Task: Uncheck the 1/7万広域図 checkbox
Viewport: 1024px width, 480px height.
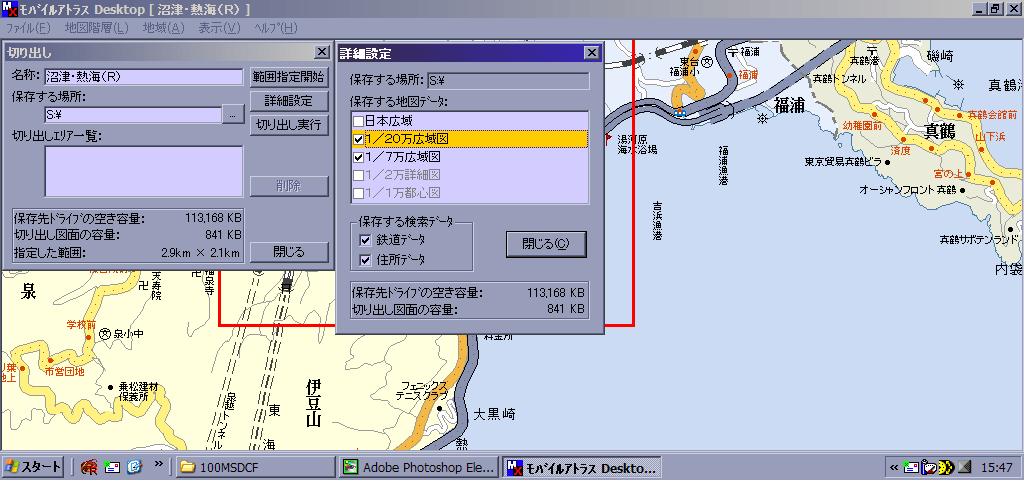Action: (x=359, y=157)
